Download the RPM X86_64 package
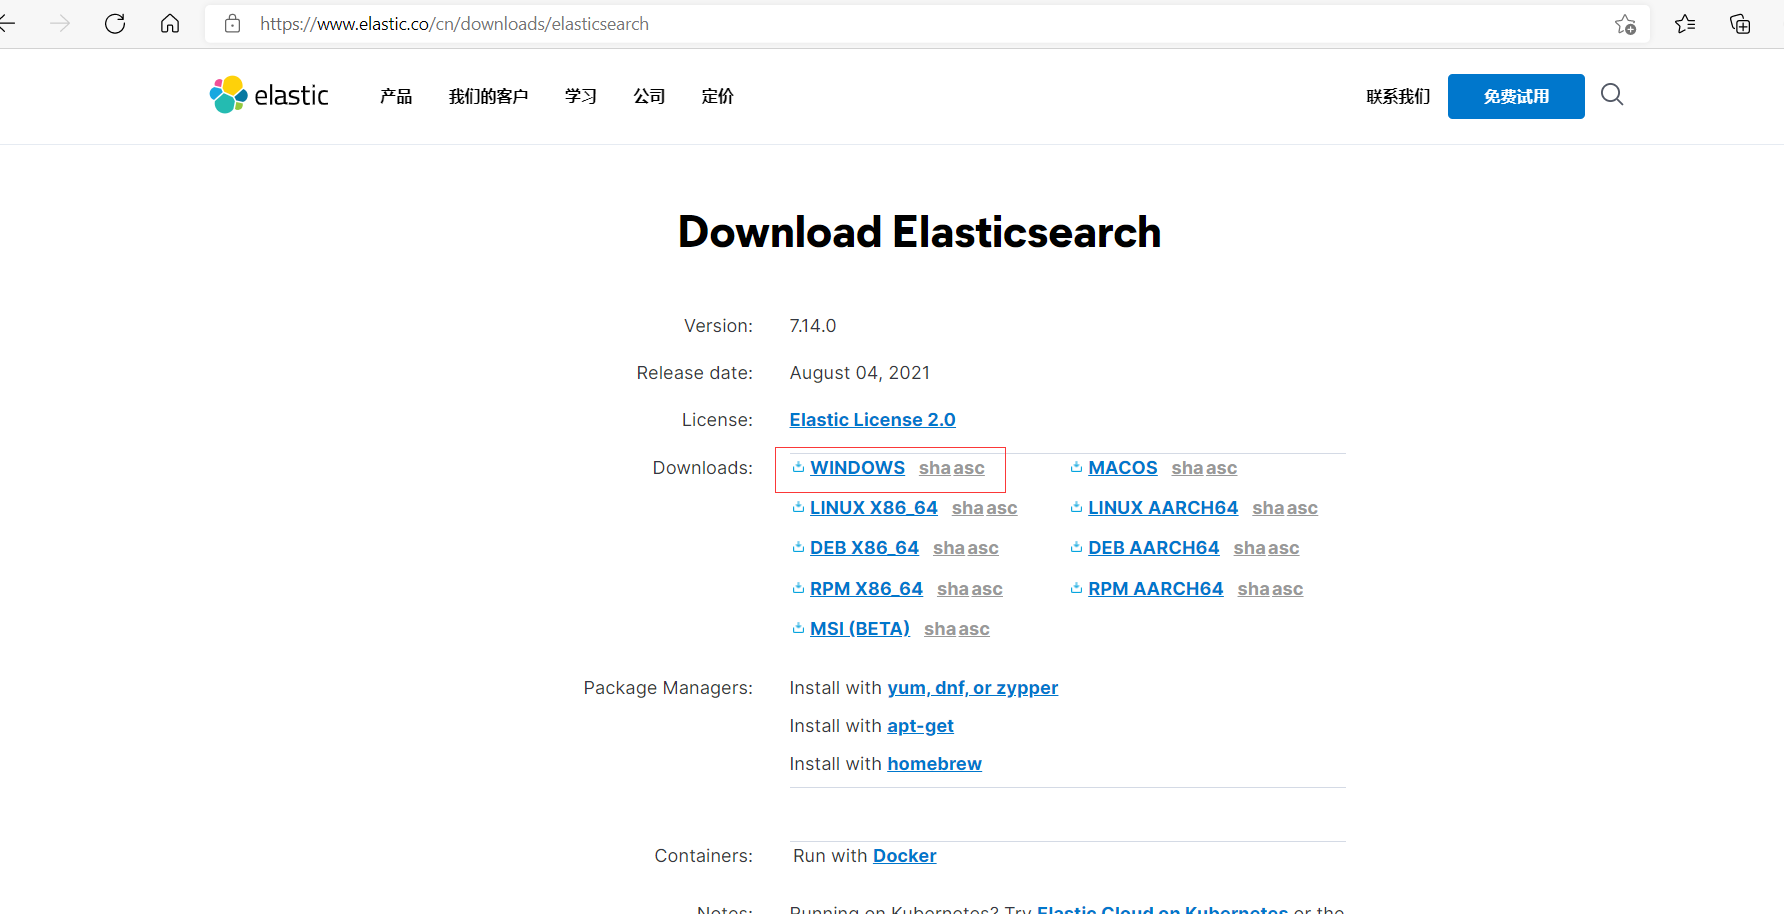 [866, 589]
